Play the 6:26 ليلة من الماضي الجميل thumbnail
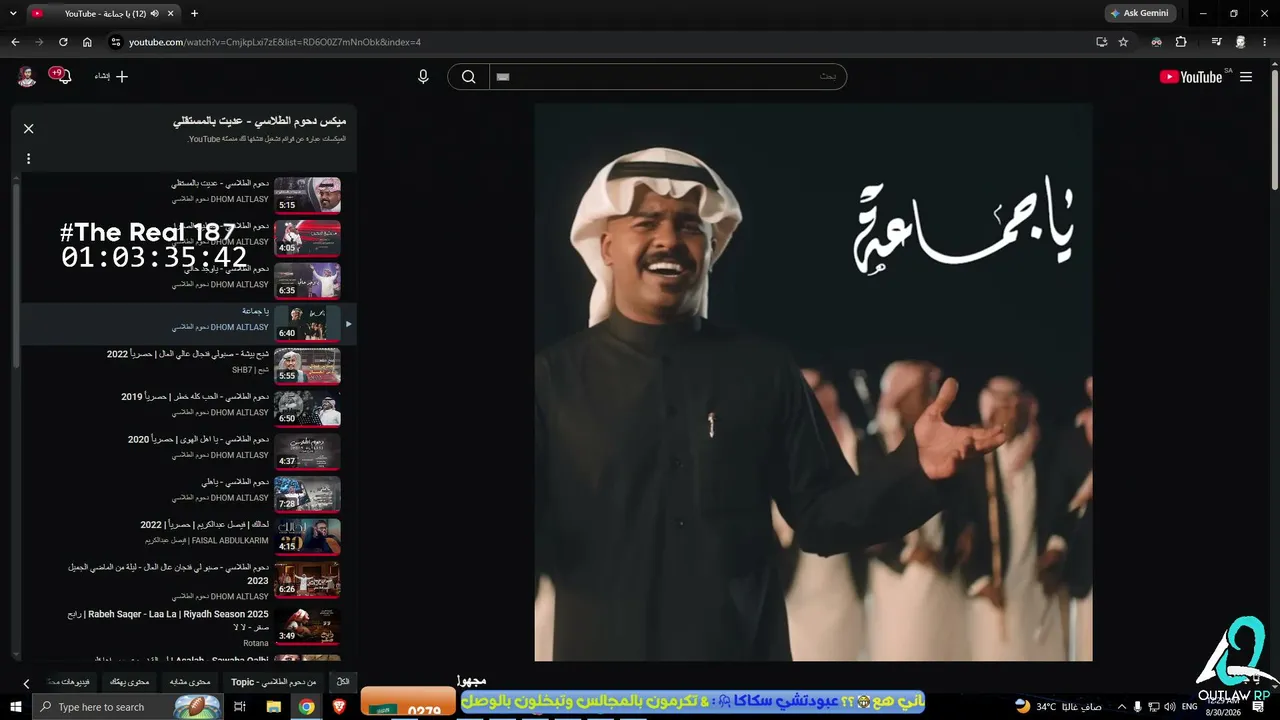Viewport: 1280px width, 720px height. 307,580
